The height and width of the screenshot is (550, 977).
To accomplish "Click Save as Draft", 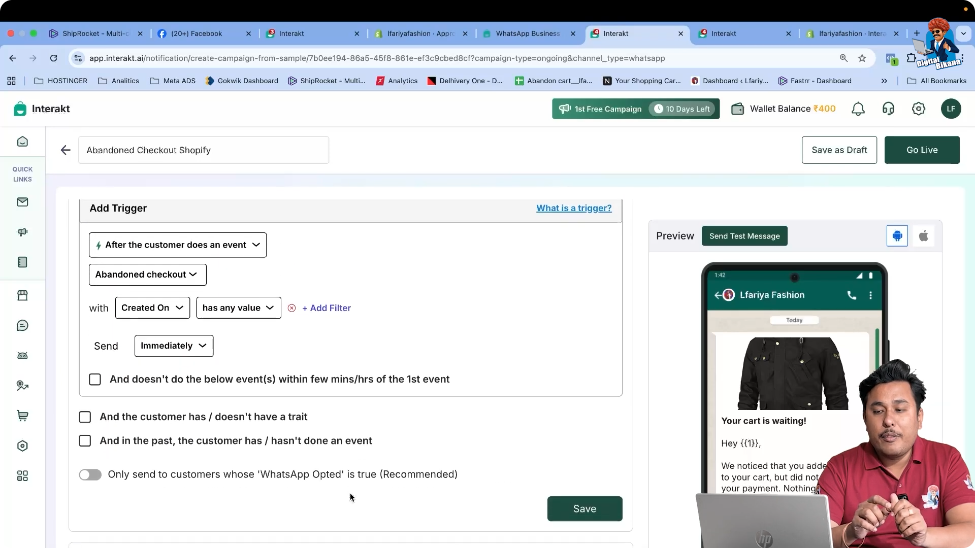I will coord(839,150).
